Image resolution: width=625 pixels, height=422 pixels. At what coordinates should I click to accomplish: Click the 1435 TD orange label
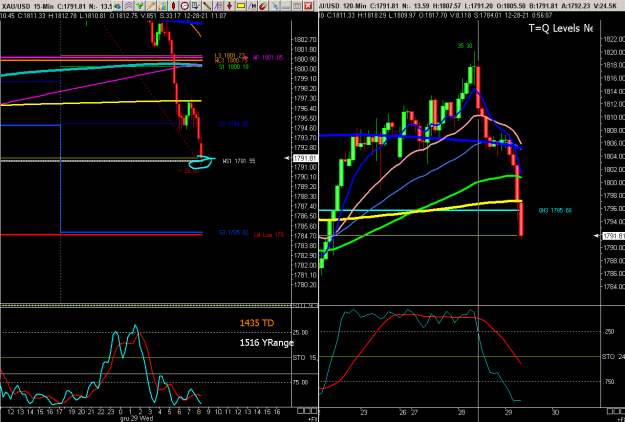[257, 323]
